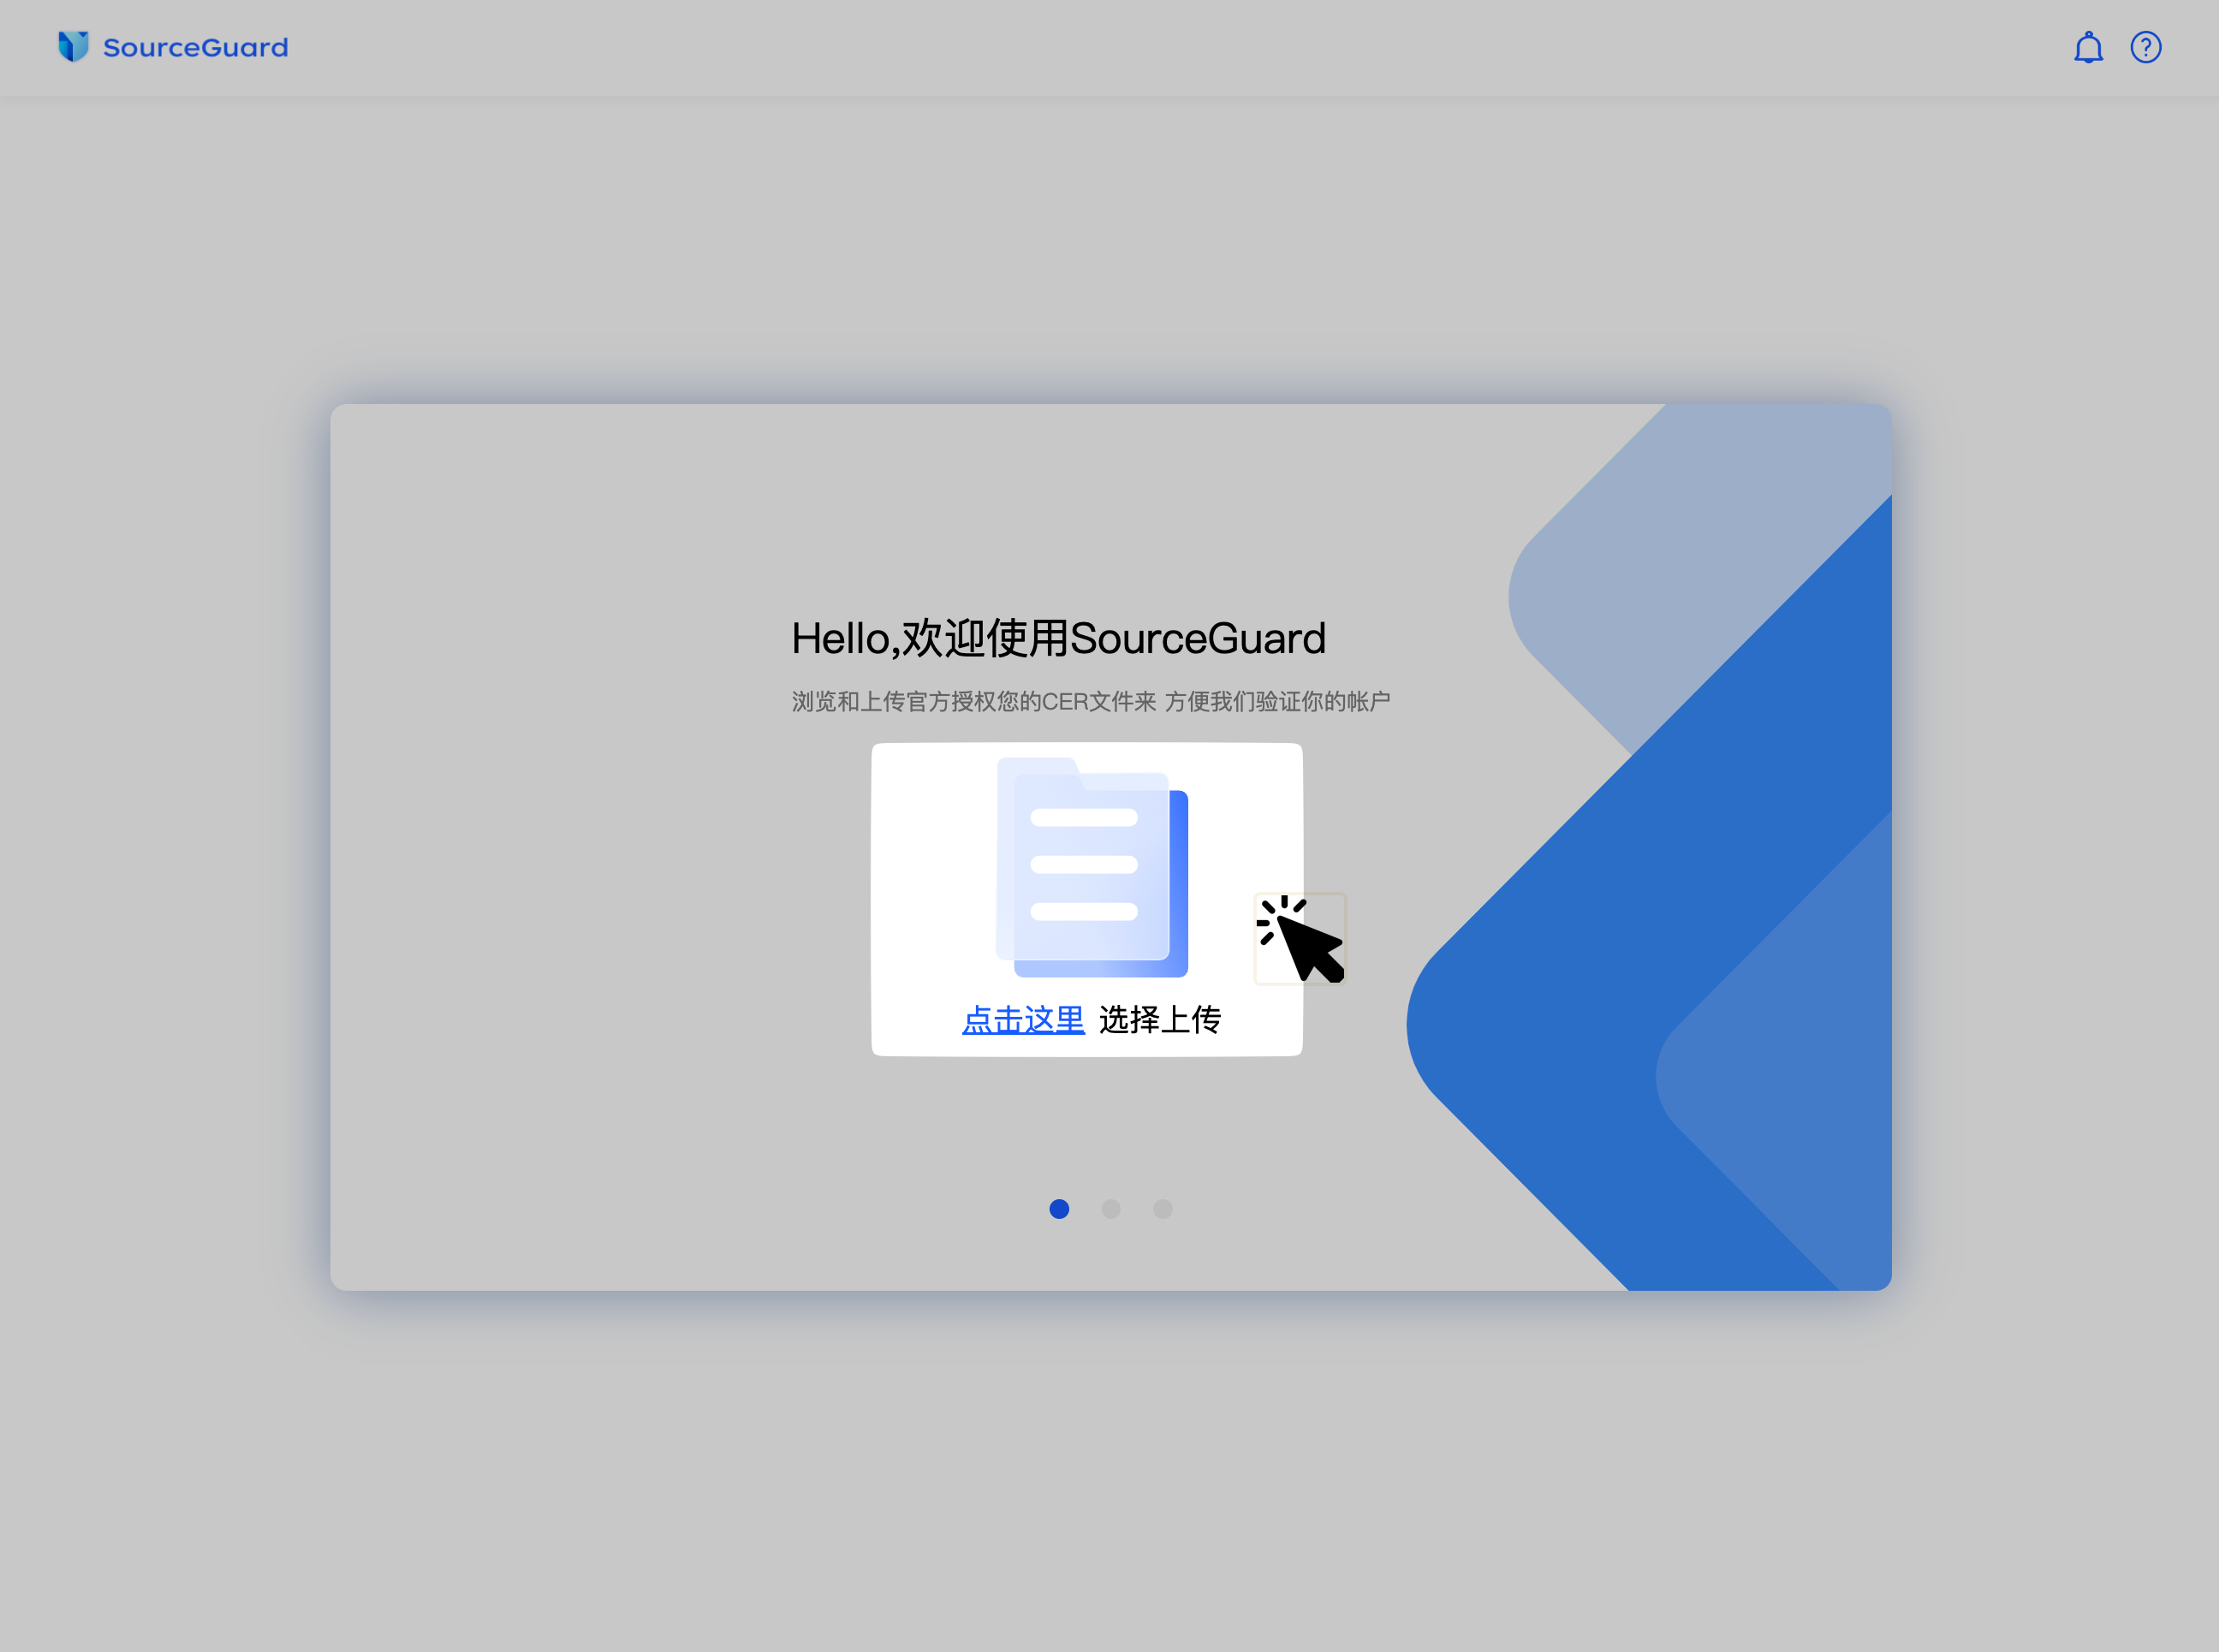Click the Hello,欢迎使用SourceGuard heading

tap(1058, 638)
